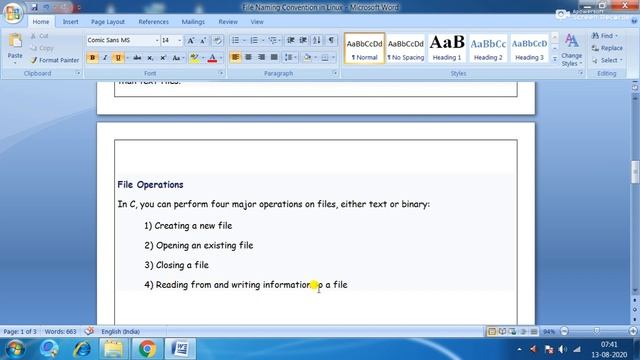Click the Windows Start button
The image size is (640, 360).
coord(15,349)
